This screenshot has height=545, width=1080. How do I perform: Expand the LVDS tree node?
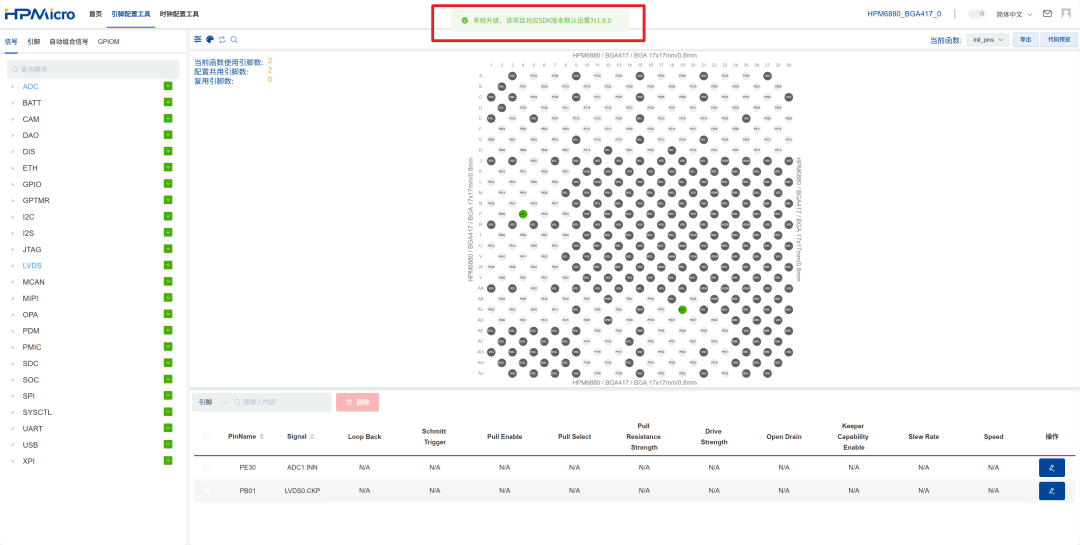click(12, 266)
